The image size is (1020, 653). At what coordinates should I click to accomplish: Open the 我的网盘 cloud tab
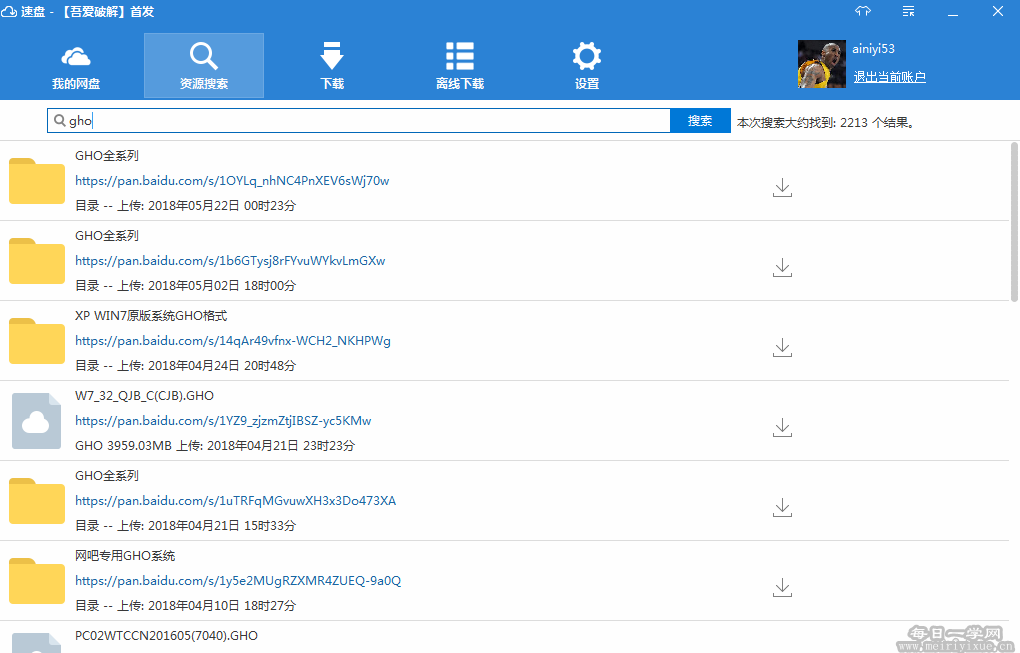tap(76, 66)
